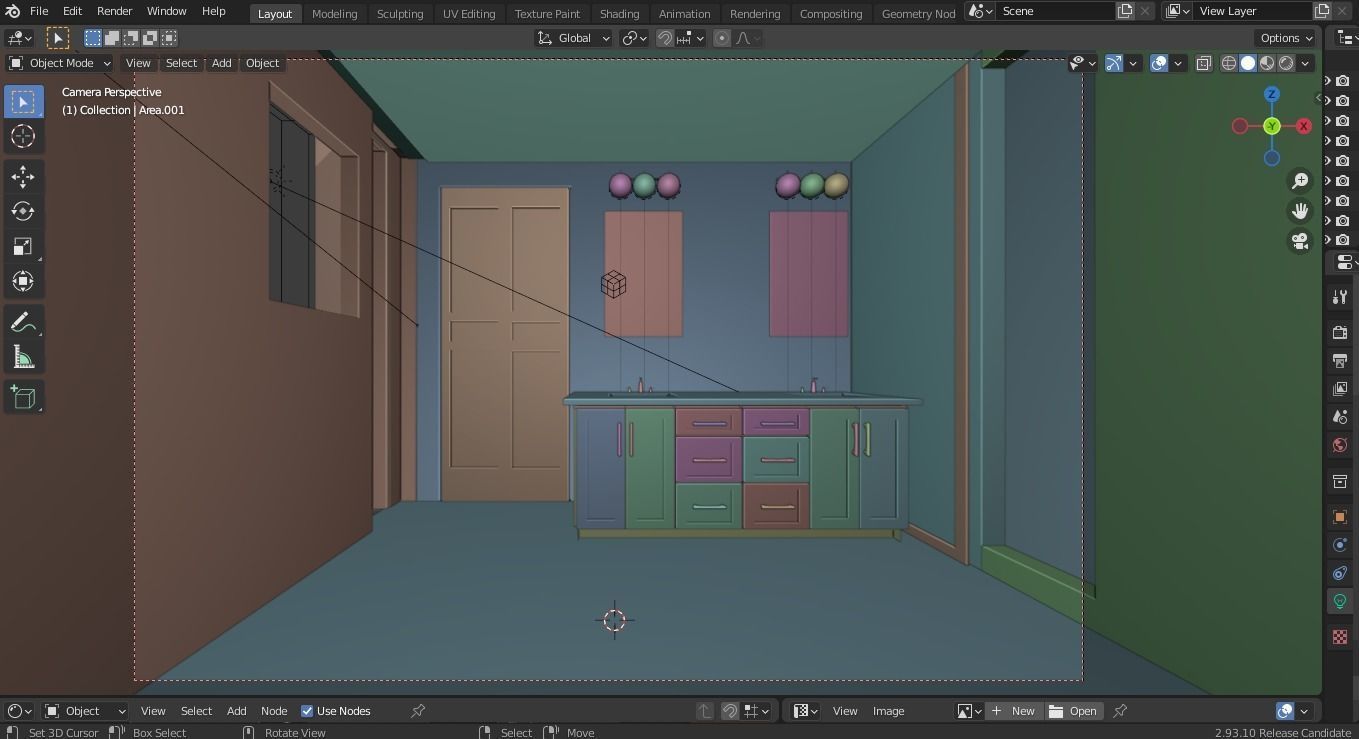Switch to the Compositing workspace tab
This screenshot has width=1359, height=739.
click(831, 13)
